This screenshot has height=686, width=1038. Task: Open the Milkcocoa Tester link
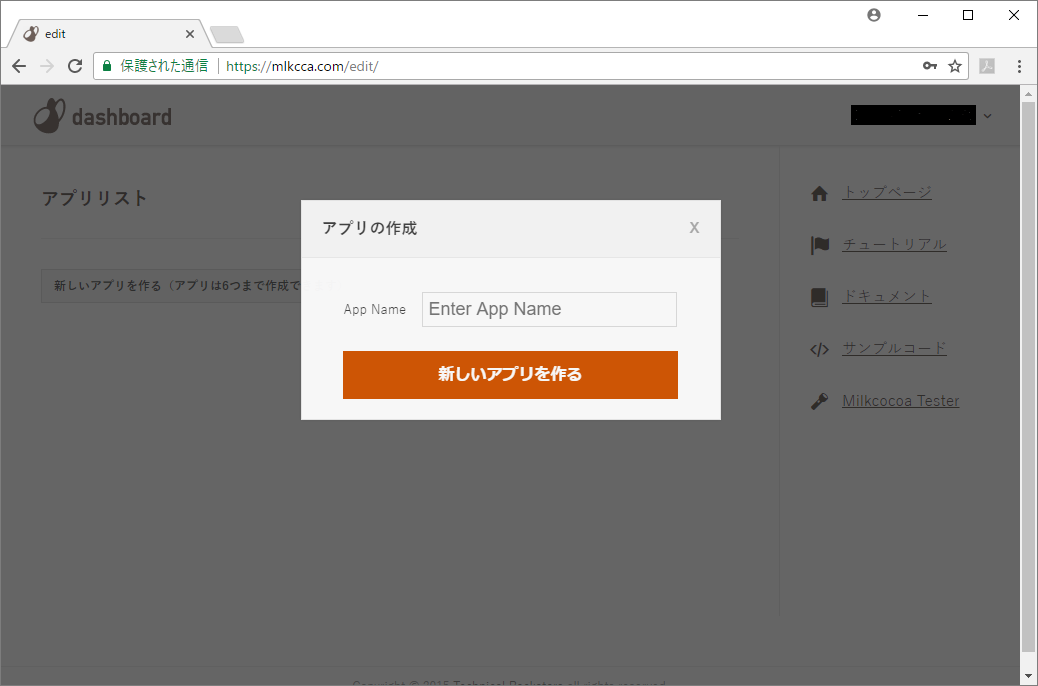point(900,401)
